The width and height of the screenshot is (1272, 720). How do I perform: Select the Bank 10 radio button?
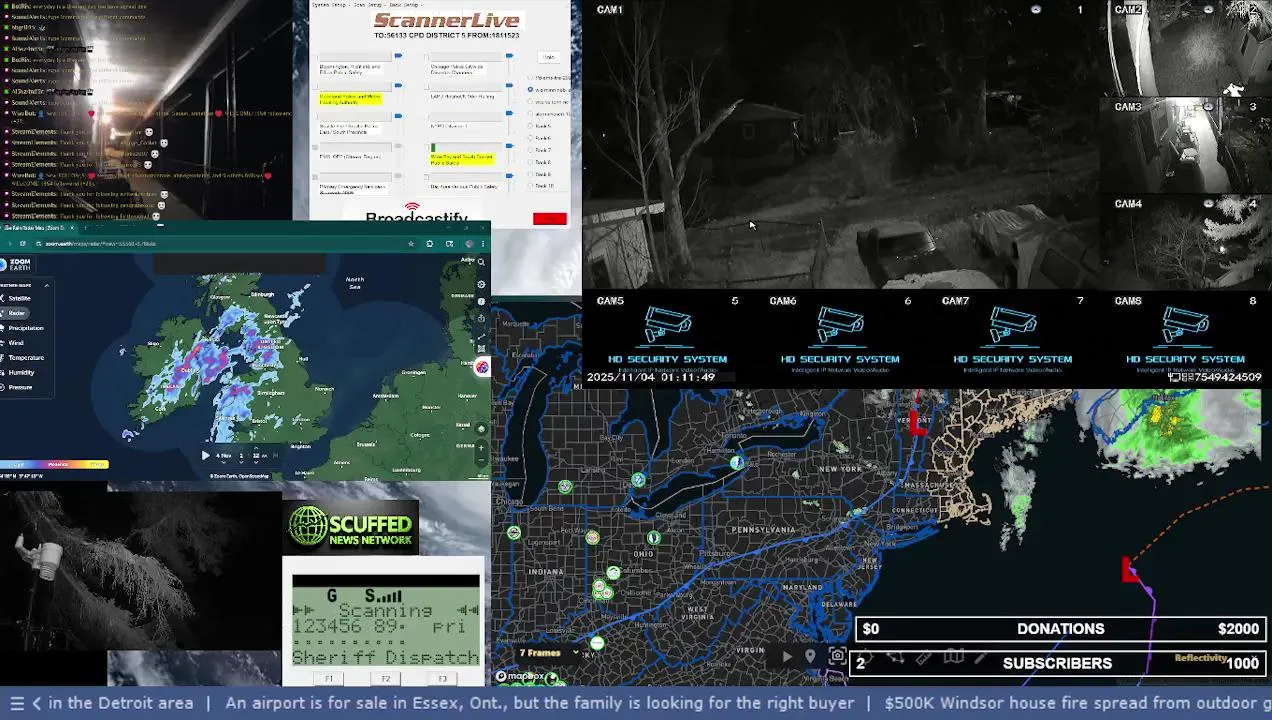[x=531, y=186]
